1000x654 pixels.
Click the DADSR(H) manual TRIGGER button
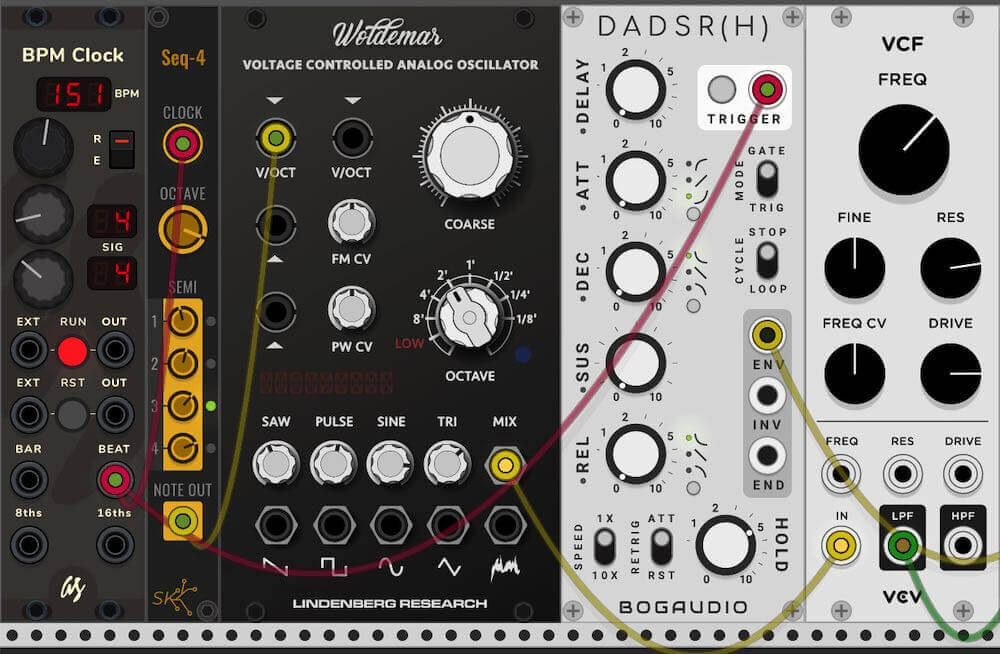[721, 89]
